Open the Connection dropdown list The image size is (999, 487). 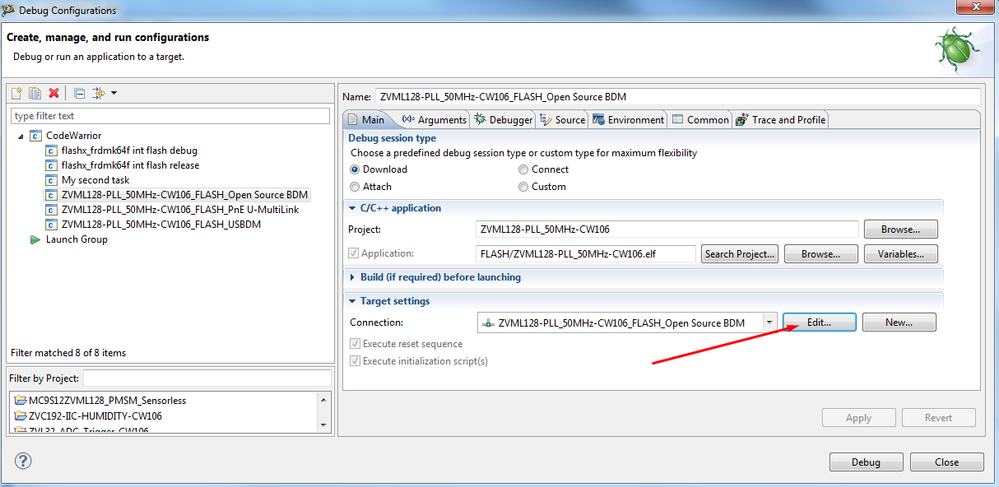click(770, 323)
